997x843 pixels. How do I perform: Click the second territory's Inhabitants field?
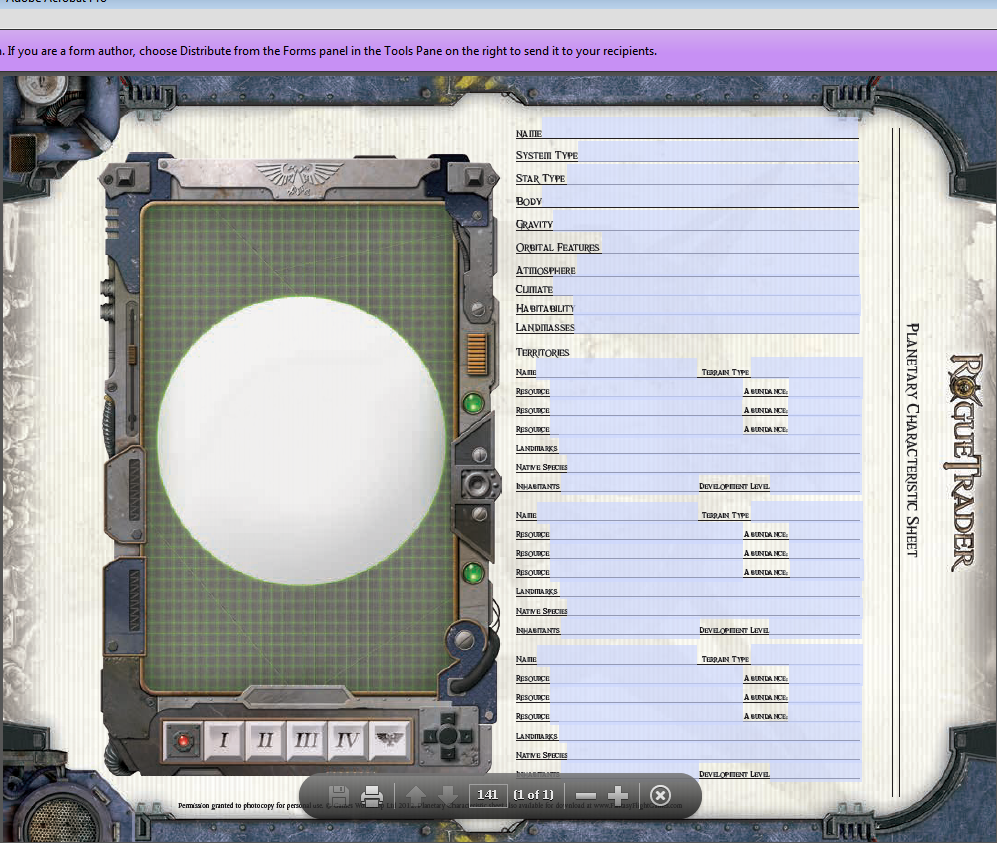[x=629, y=626]
